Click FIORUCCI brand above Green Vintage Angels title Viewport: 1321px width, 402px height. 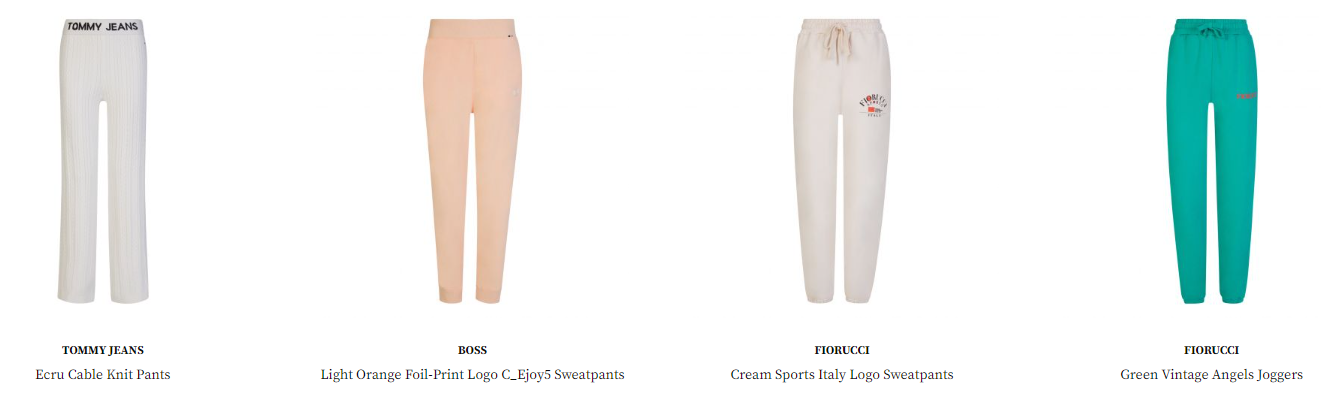pos(1211,350)
